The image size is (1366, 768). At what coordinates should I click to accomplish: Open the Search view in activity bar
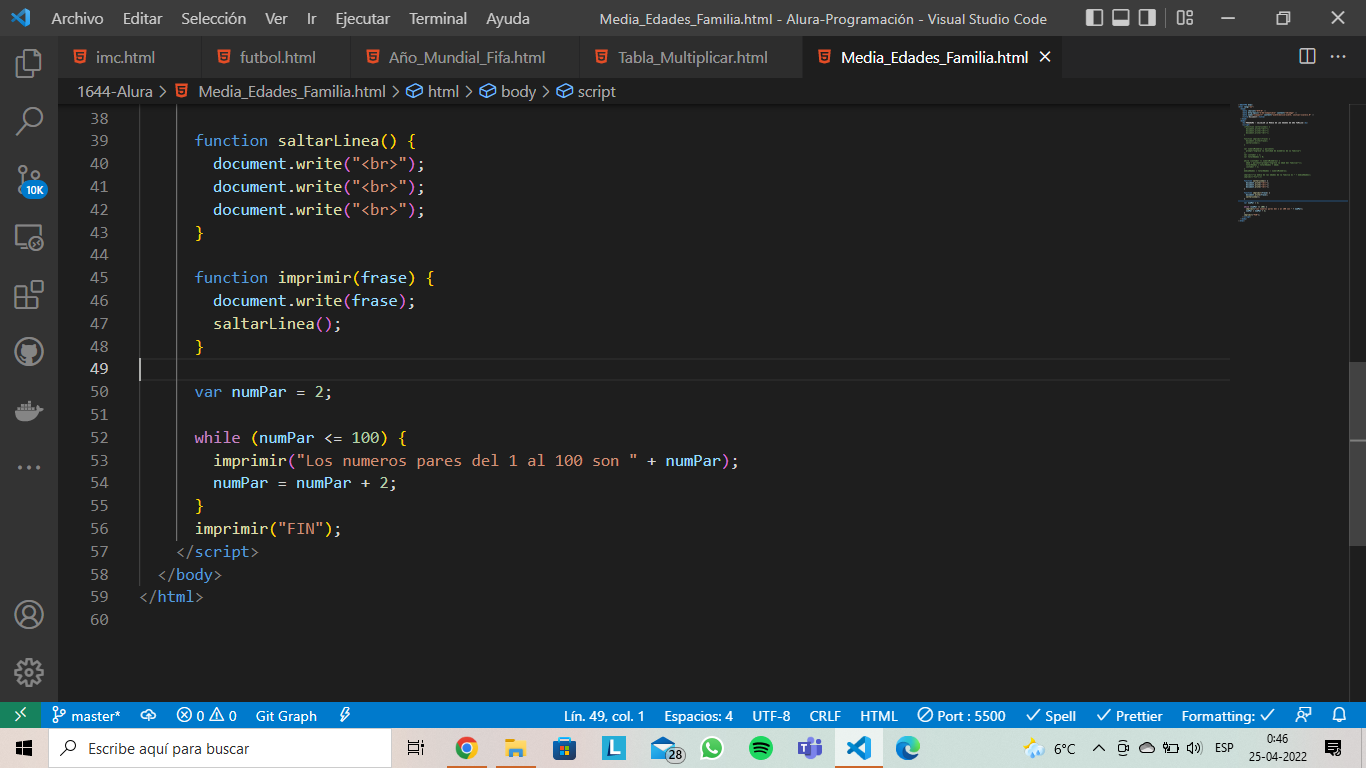(29, 121)
